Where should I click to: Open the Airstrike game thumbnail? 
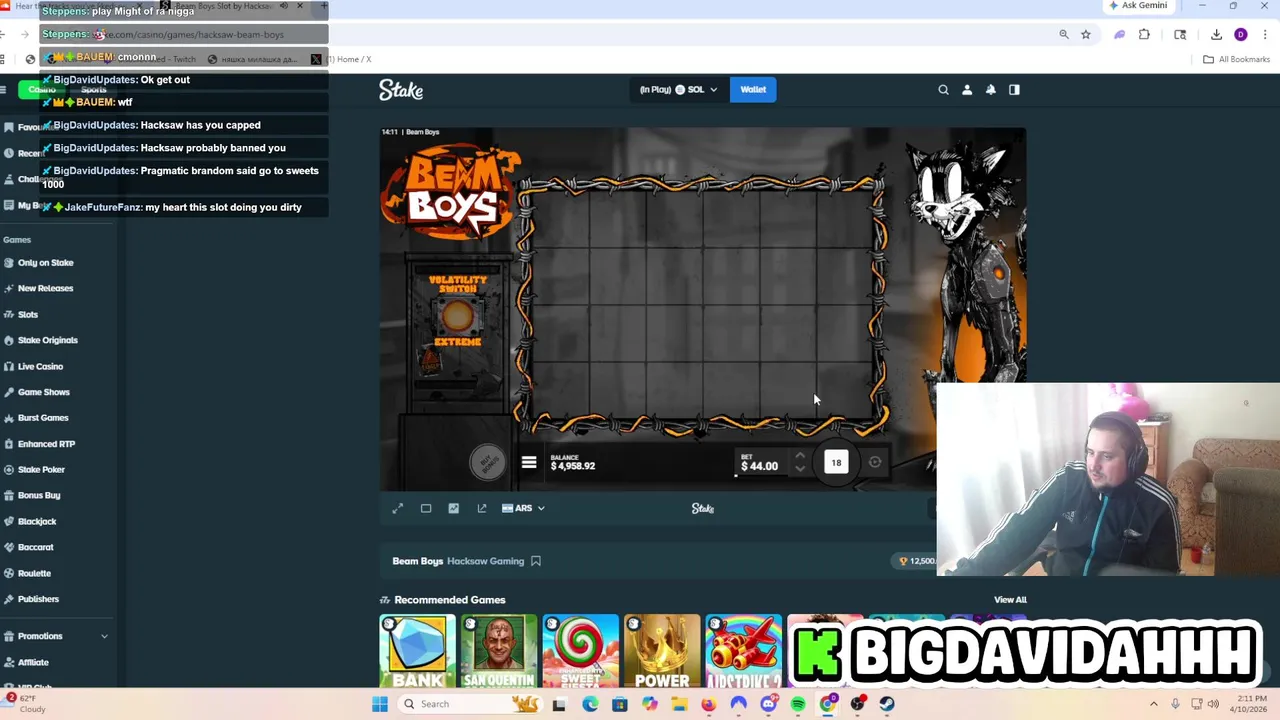coord(743,652)
